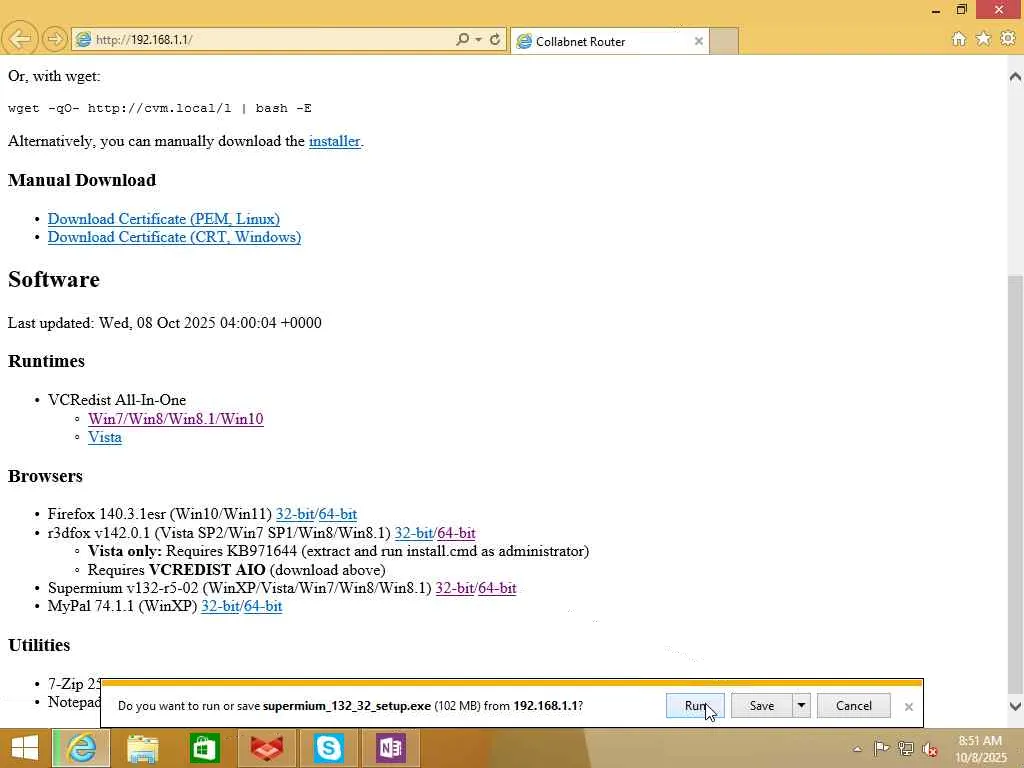The height and width of the screenshot is (768, 1024).
Task: Open Favorites with the star icon
Action: point(984,39)
